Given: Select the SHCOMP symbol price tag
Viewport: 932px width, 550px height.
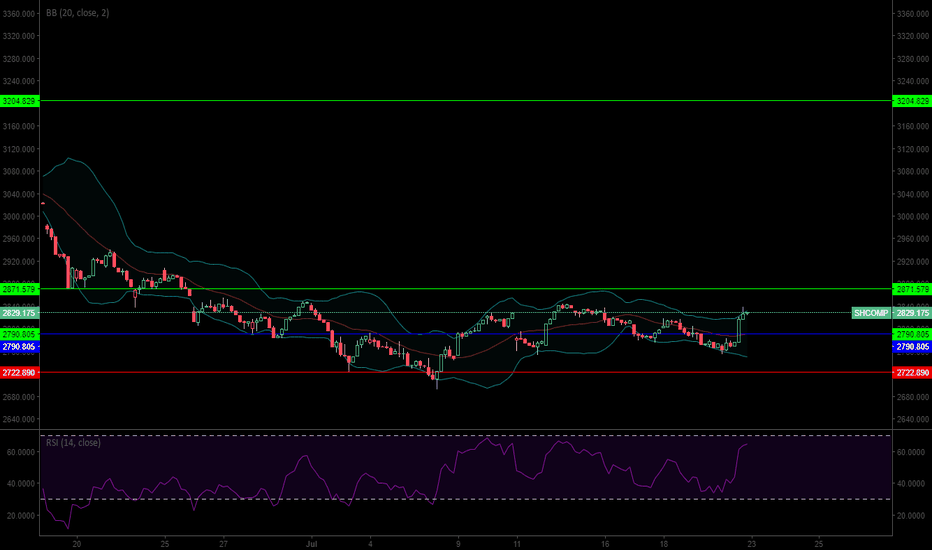Looking at the screenshot, I should pyautogui.click(x=871, y=313).
